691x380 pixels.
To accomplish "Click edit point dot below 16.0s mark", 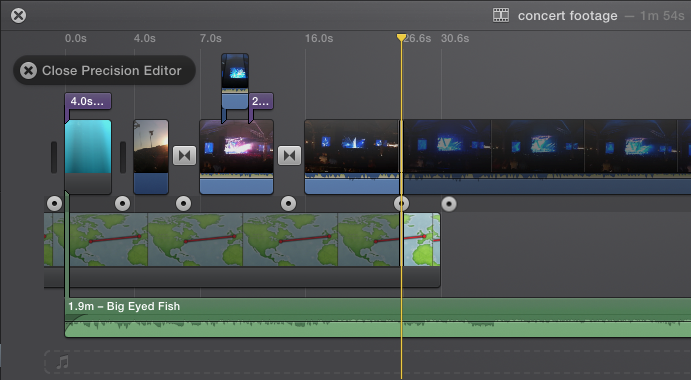I will tap(289, 204).
